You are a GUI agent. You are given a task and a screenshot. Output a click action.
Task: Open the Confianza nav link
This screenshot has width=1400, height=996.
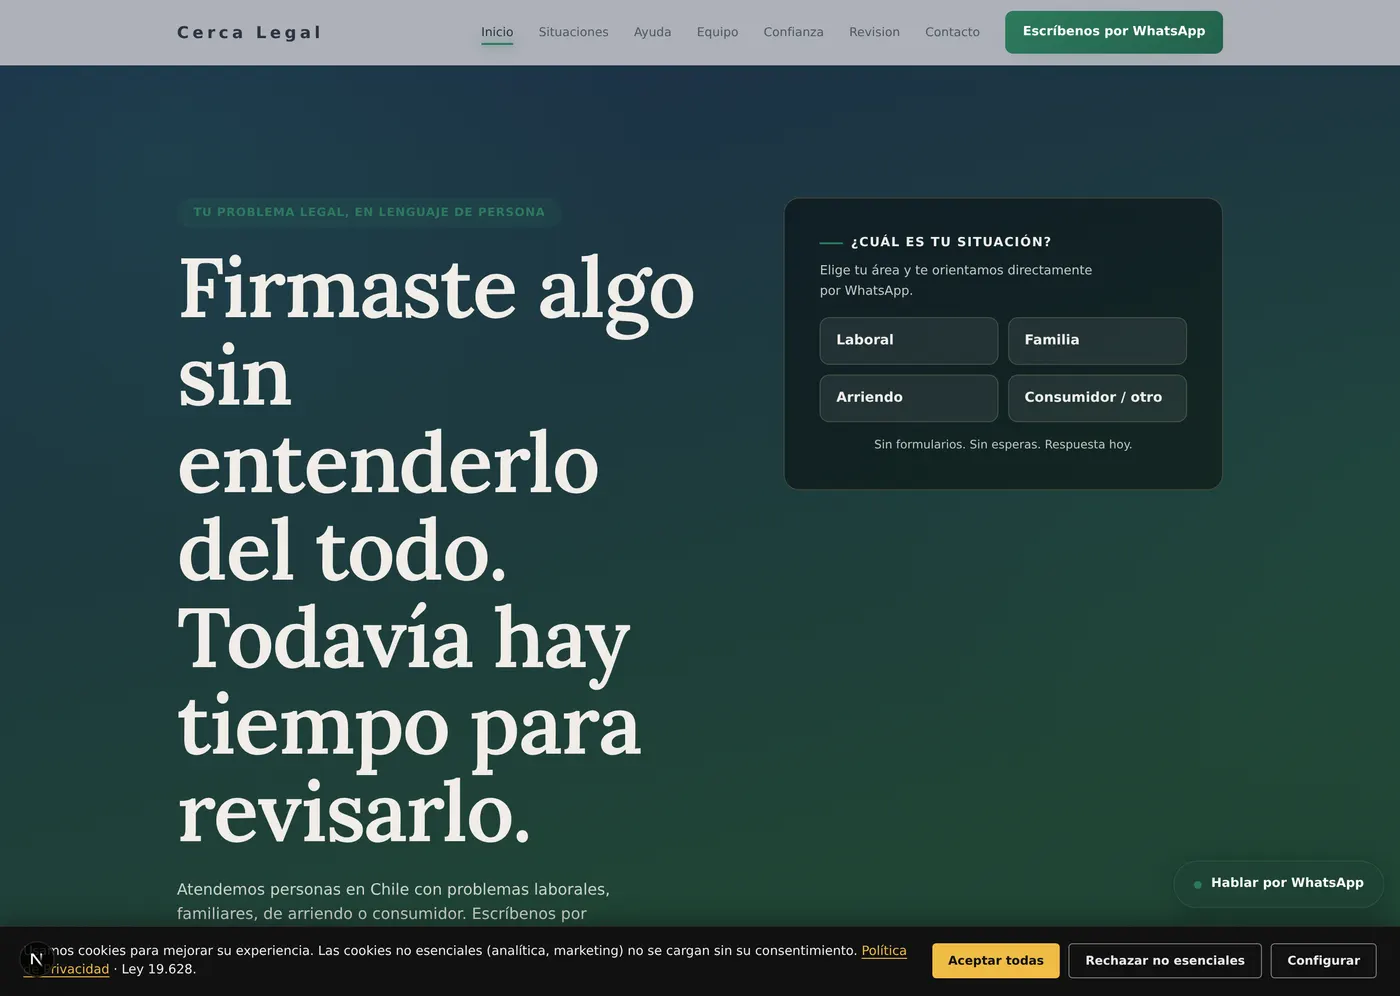coord(793,32)
